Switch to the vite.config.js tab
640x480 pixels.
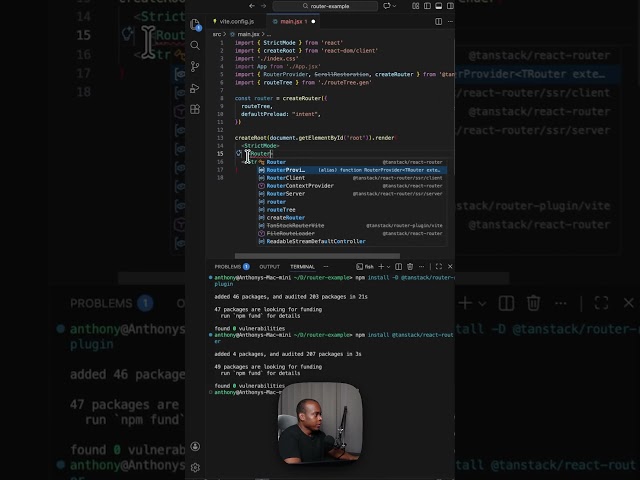coord(237,21)
